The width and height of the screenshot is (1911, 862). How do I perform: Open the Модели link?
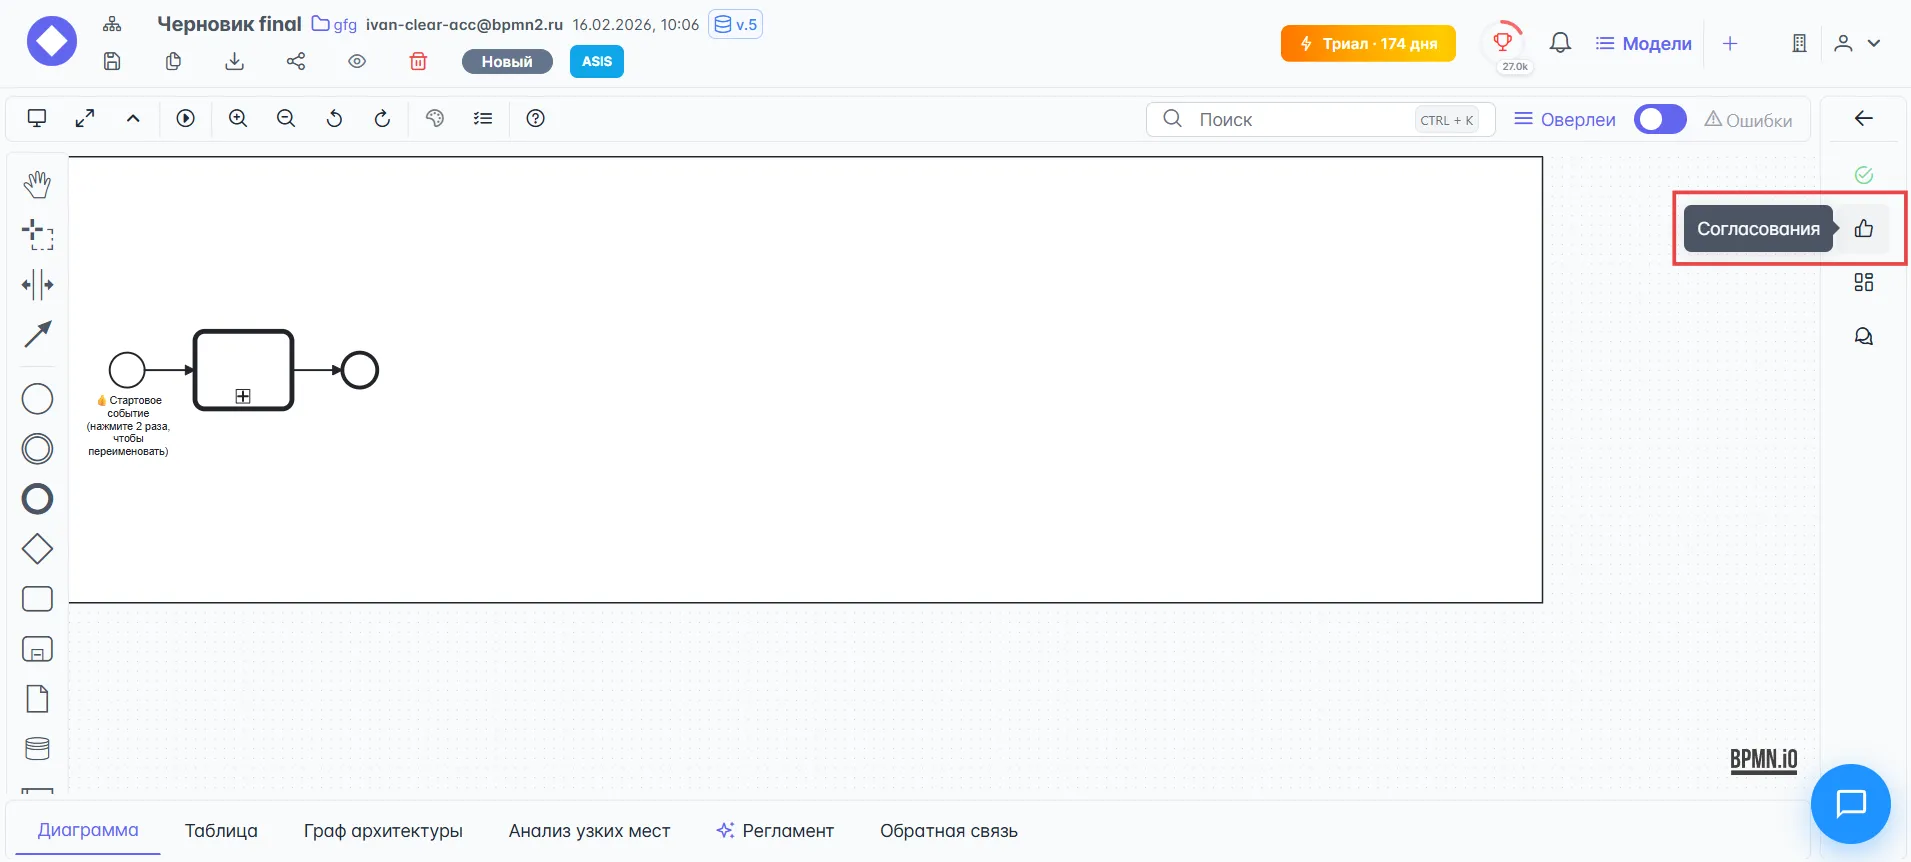[1643, 44]
